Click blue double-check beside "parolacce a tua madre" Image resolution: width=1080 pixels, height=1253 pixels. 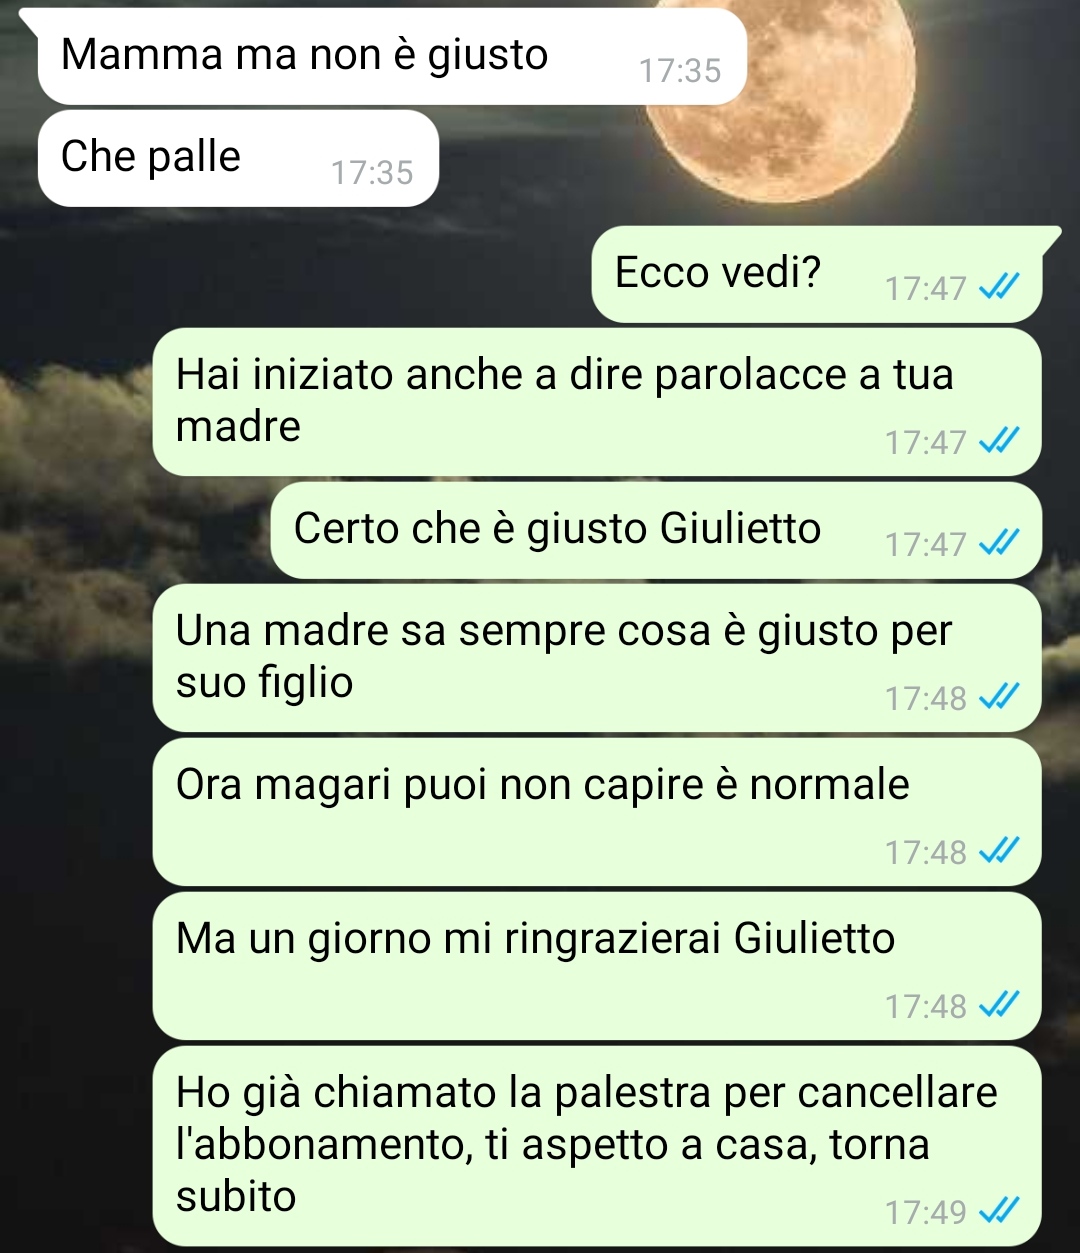tap(999, 441)
